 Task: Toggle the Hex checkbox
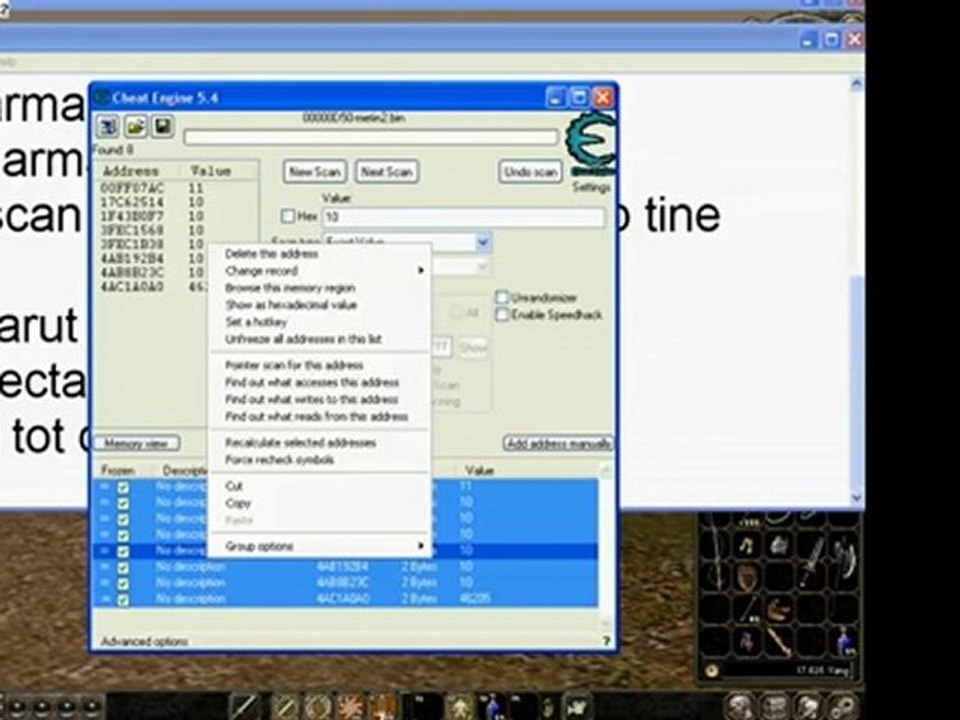pyautogui.click(x=288, y=216)
